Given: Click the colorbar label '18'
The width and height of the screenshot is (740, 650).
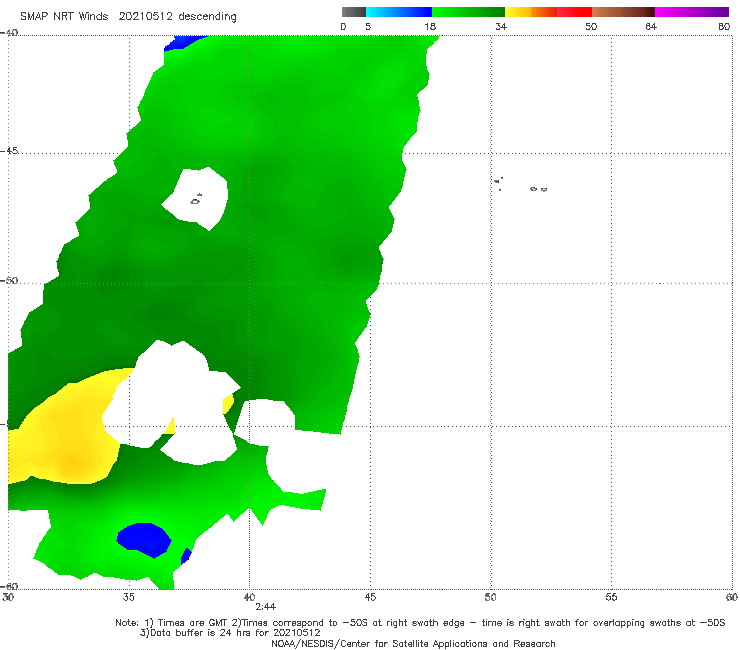Looking at the screenshot, I should (430, 26).
